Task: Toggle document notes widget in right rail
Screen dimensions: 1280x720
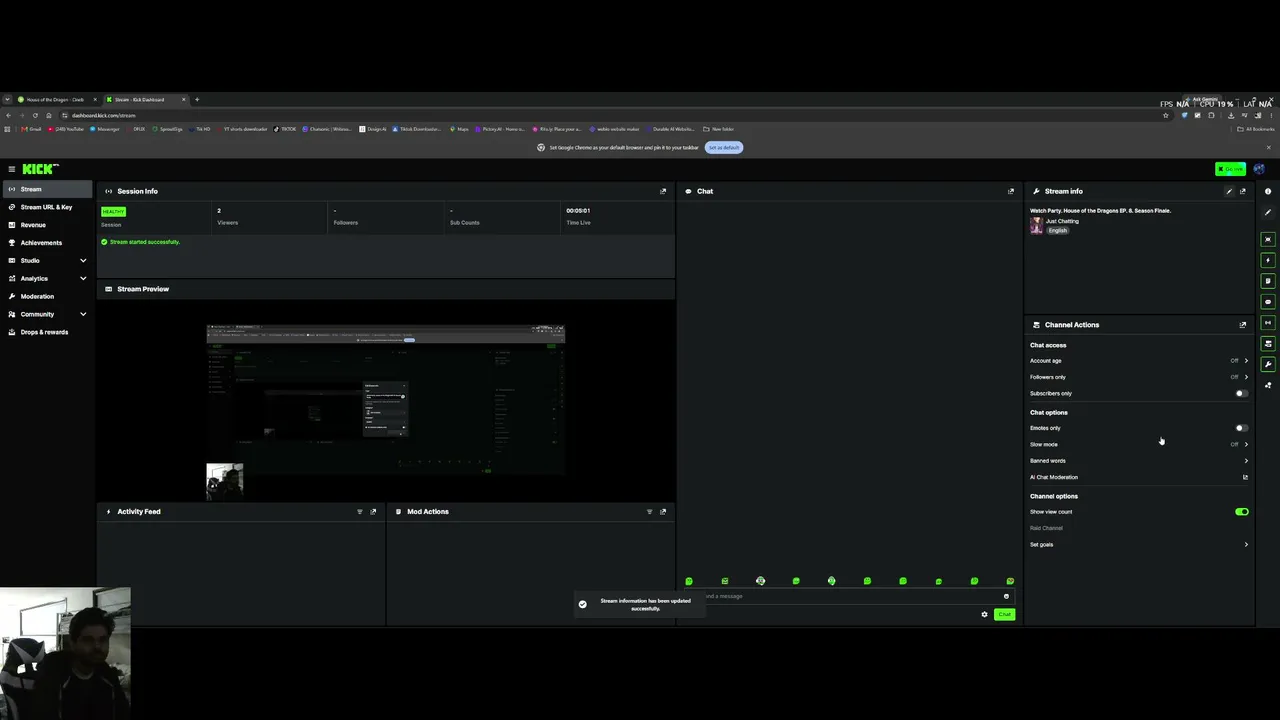Action: click(1268, 281)
